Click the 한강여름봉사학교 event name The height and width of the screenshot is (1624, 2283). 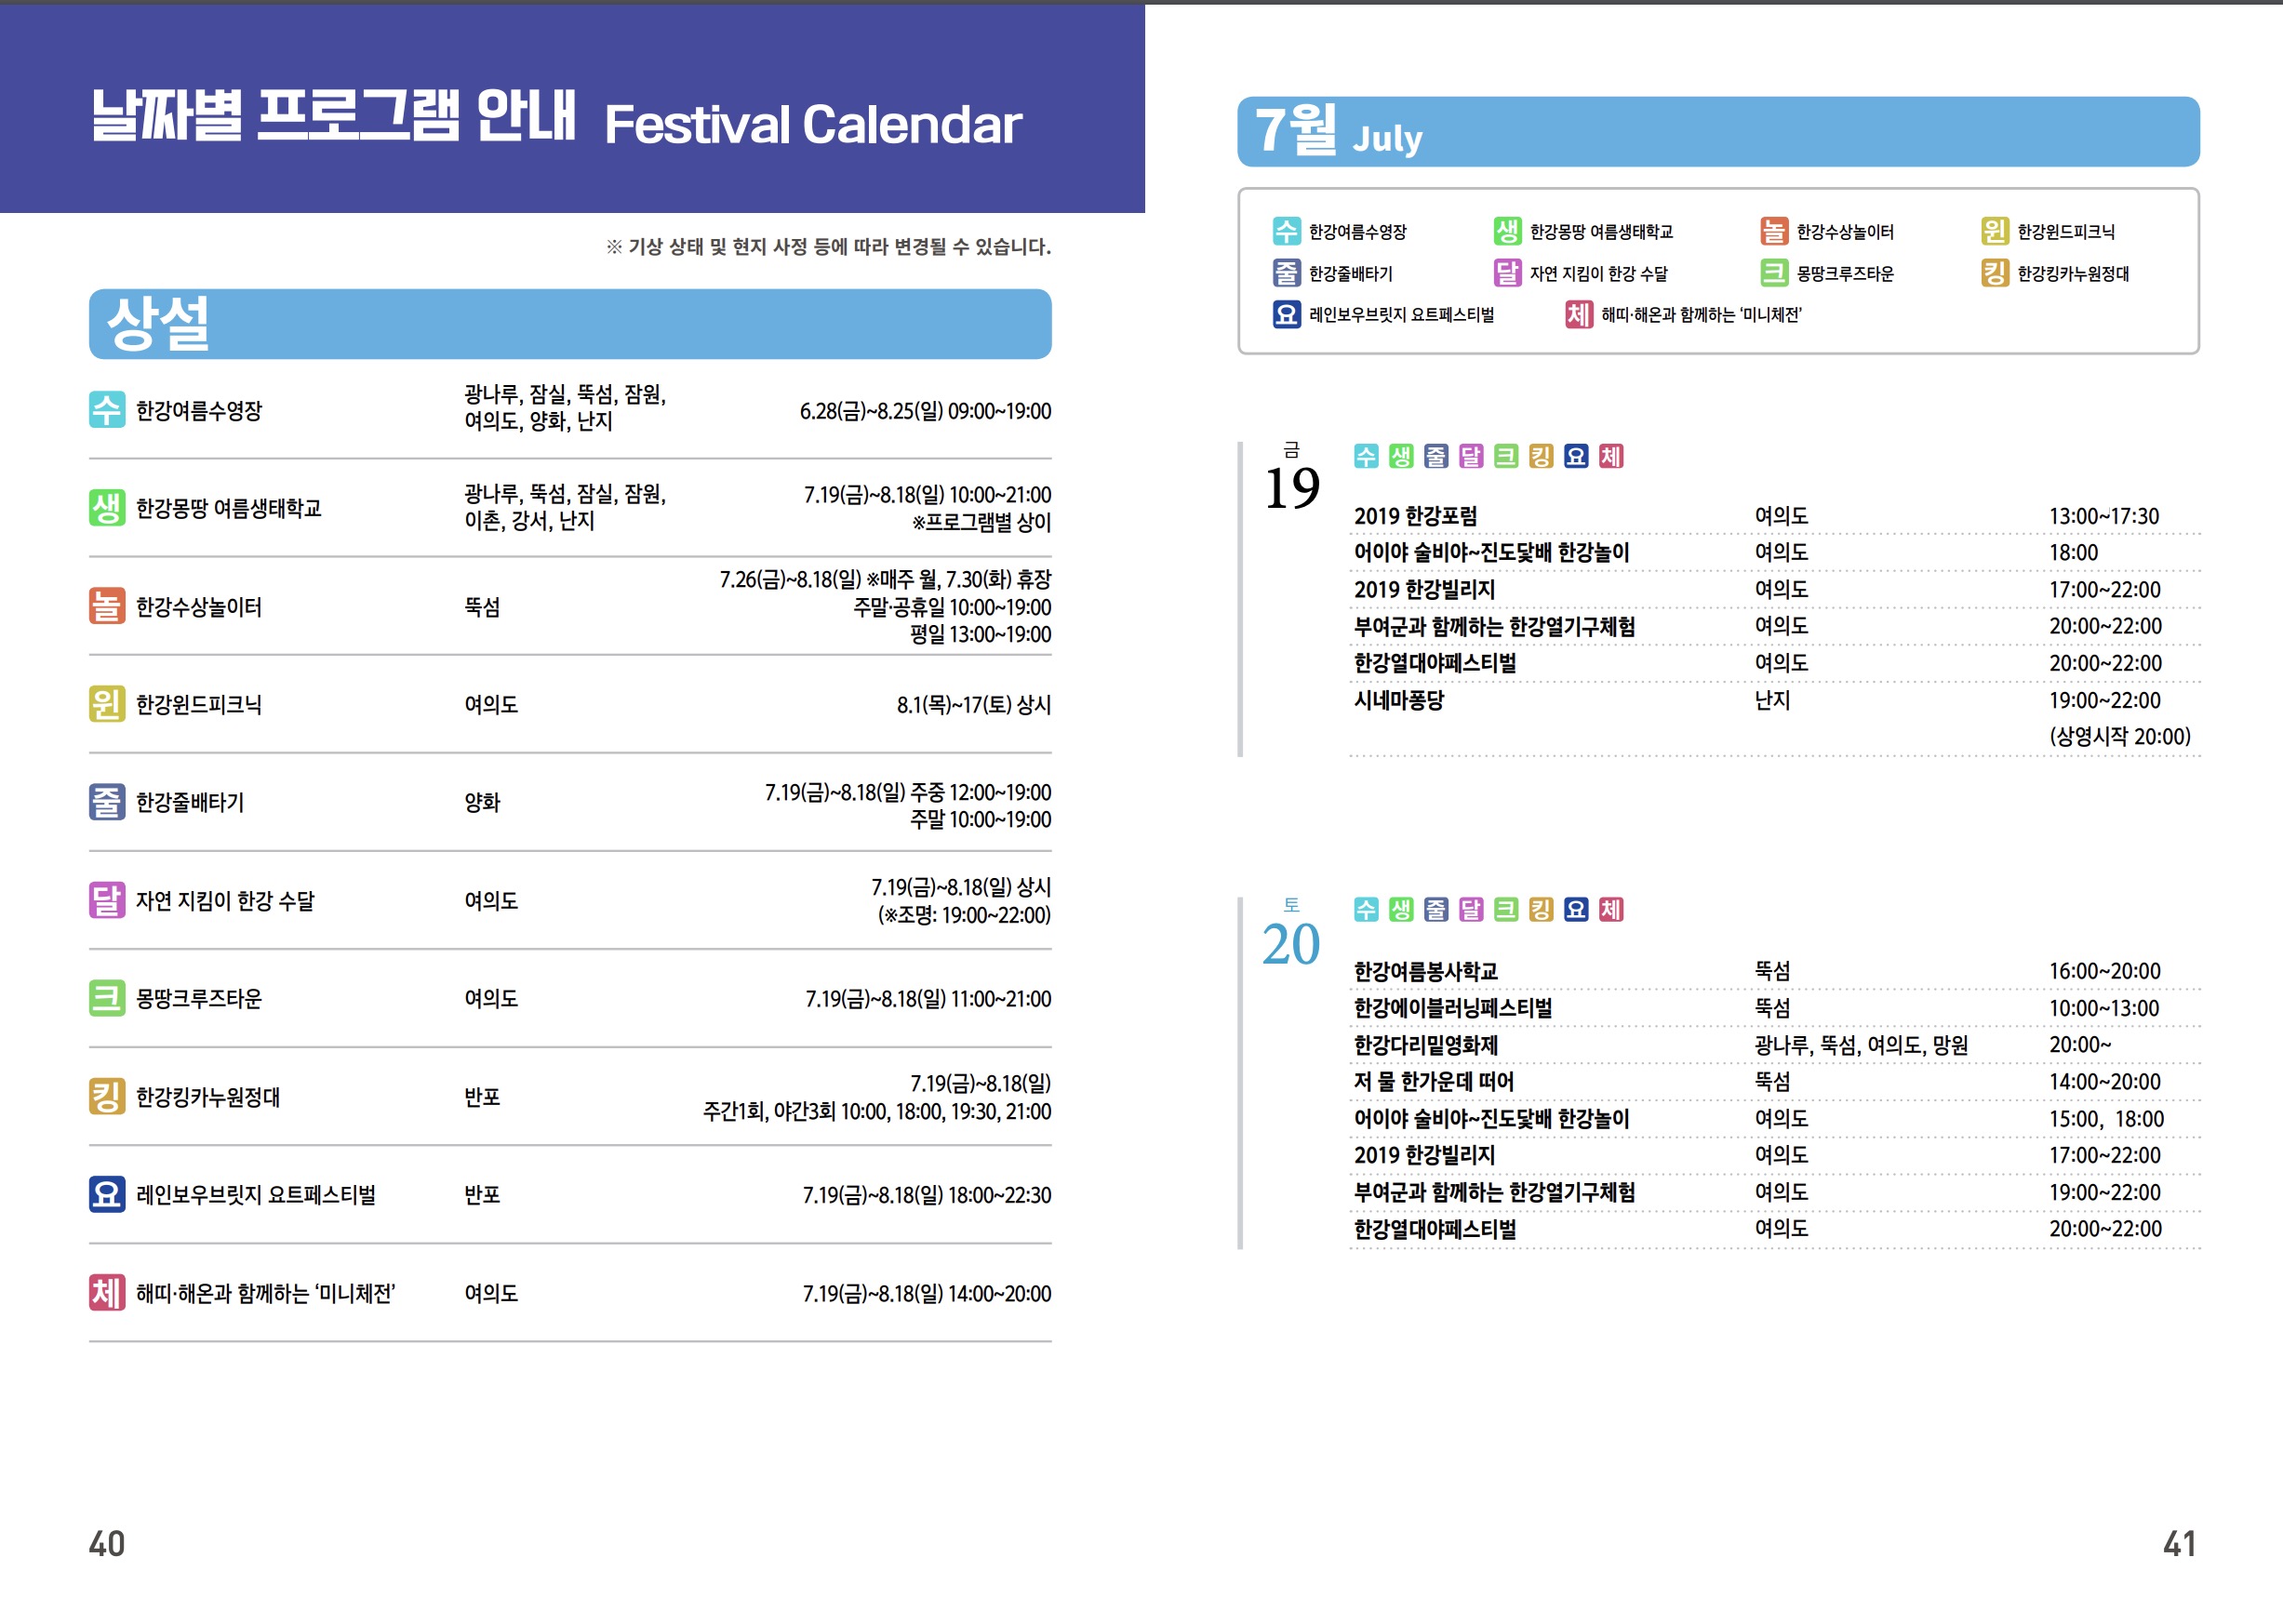pos(1425,971)
